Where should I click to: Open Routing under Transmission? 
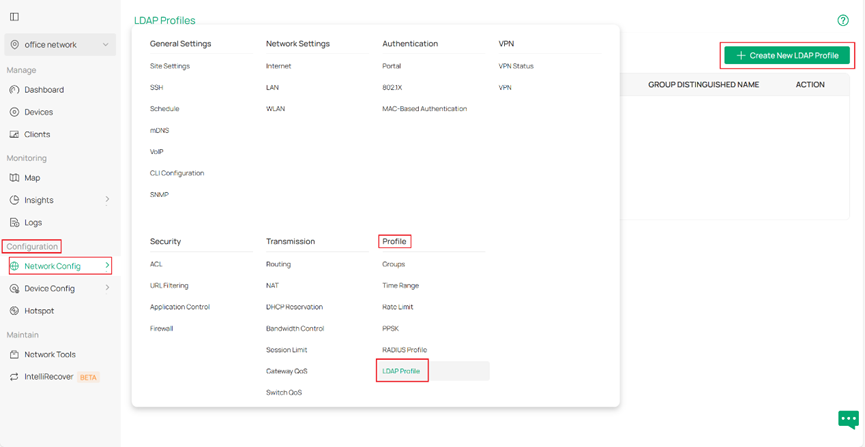[278, 264]
